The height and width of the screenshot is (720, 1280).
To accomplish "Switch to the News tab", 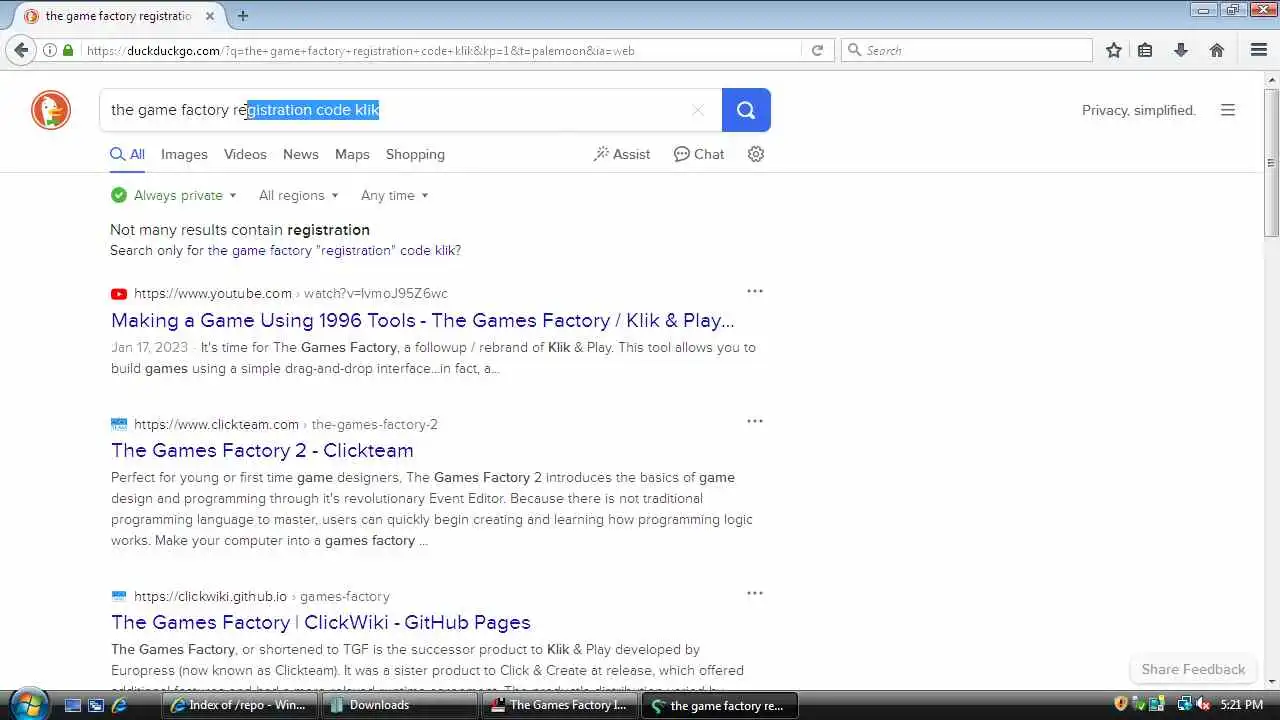I will click(300, 154).
